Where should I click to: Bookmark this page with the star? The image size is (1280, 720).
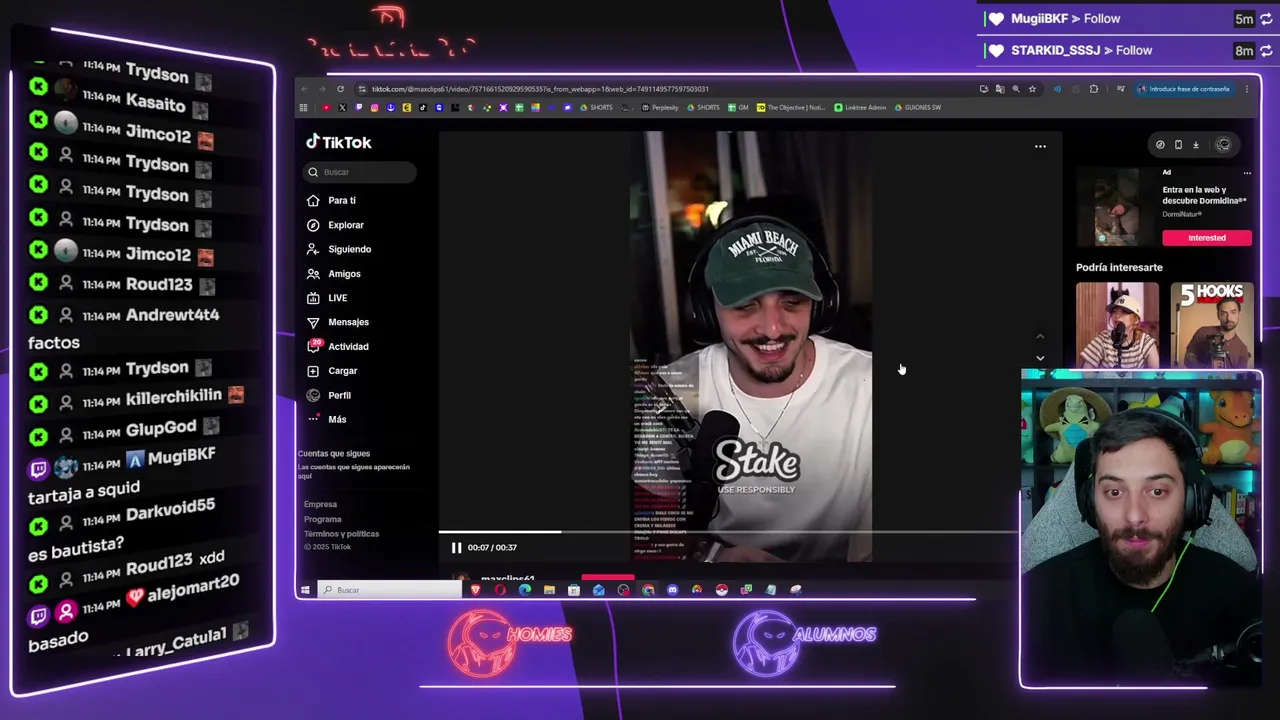pyautogui.click(x=1032, y=89)
